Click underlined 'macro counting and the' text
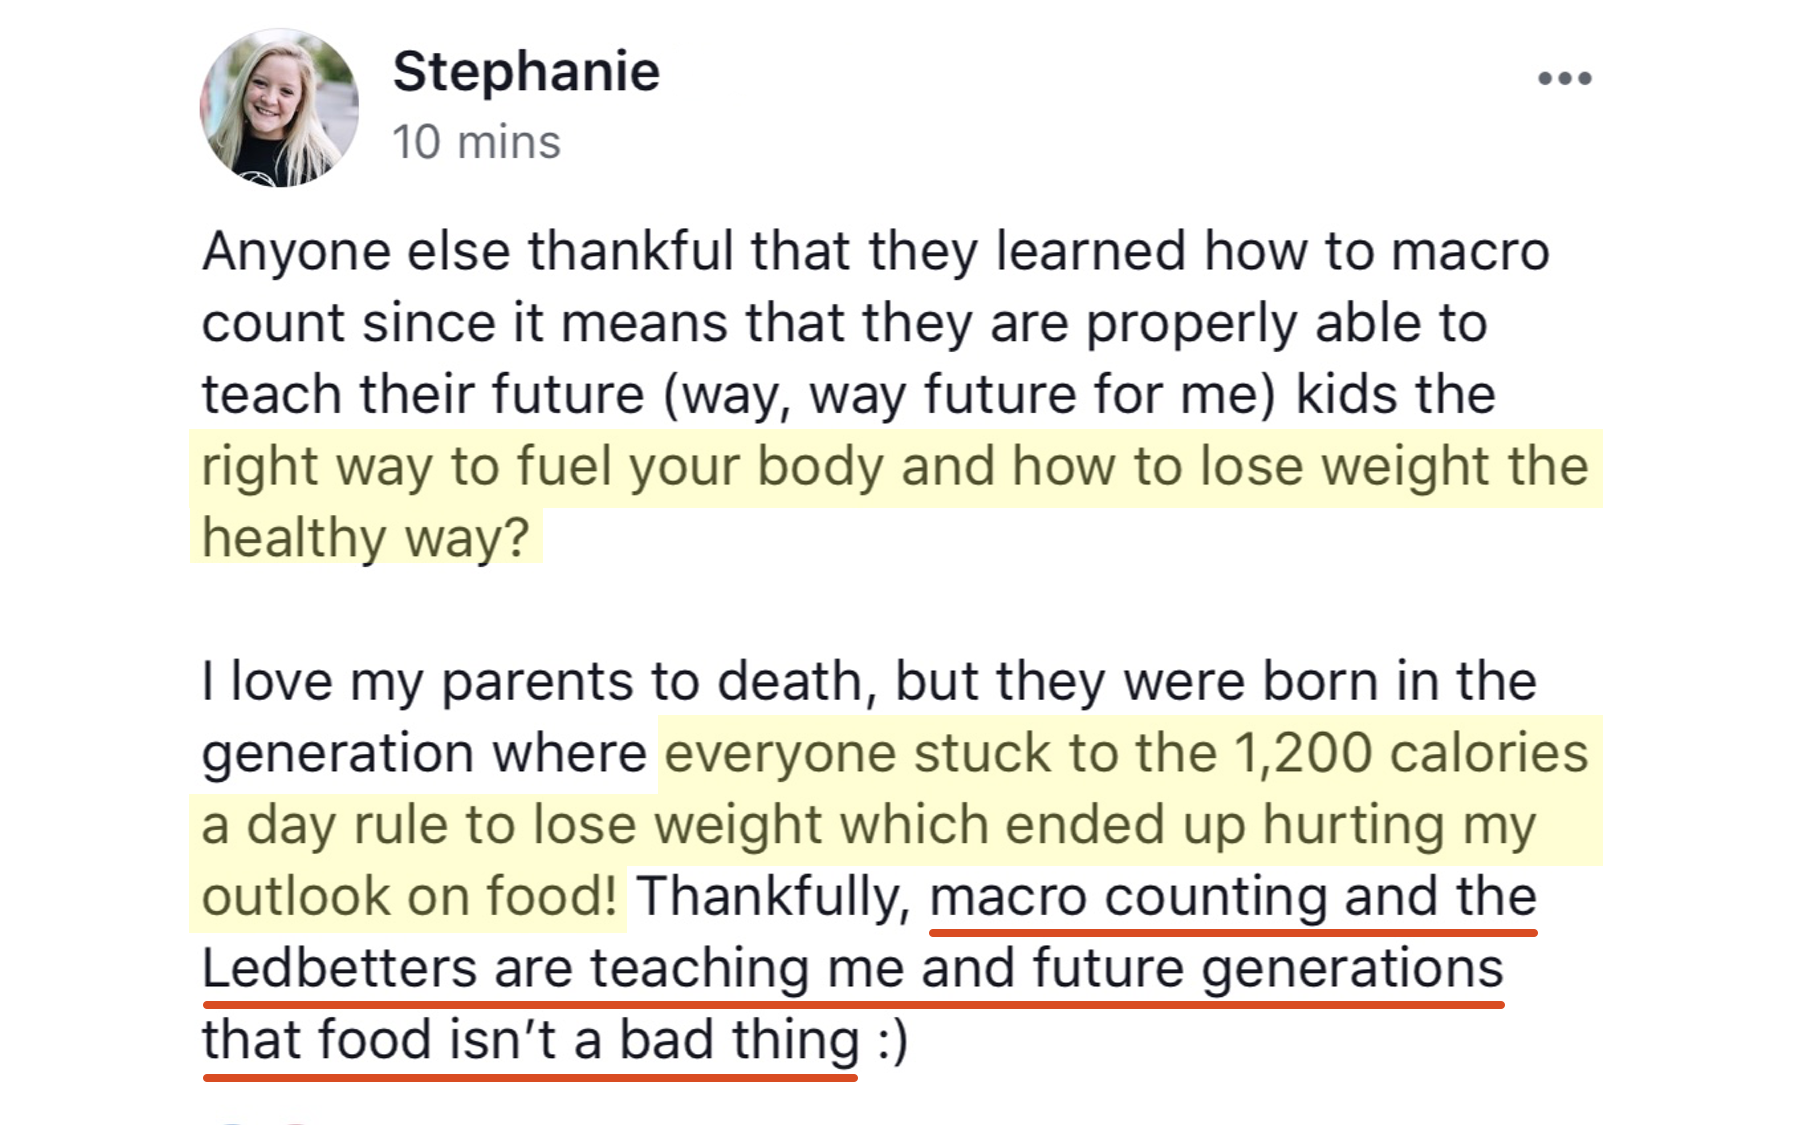This screenshot has width=1796, height=1125. [x=1233, y=897]
